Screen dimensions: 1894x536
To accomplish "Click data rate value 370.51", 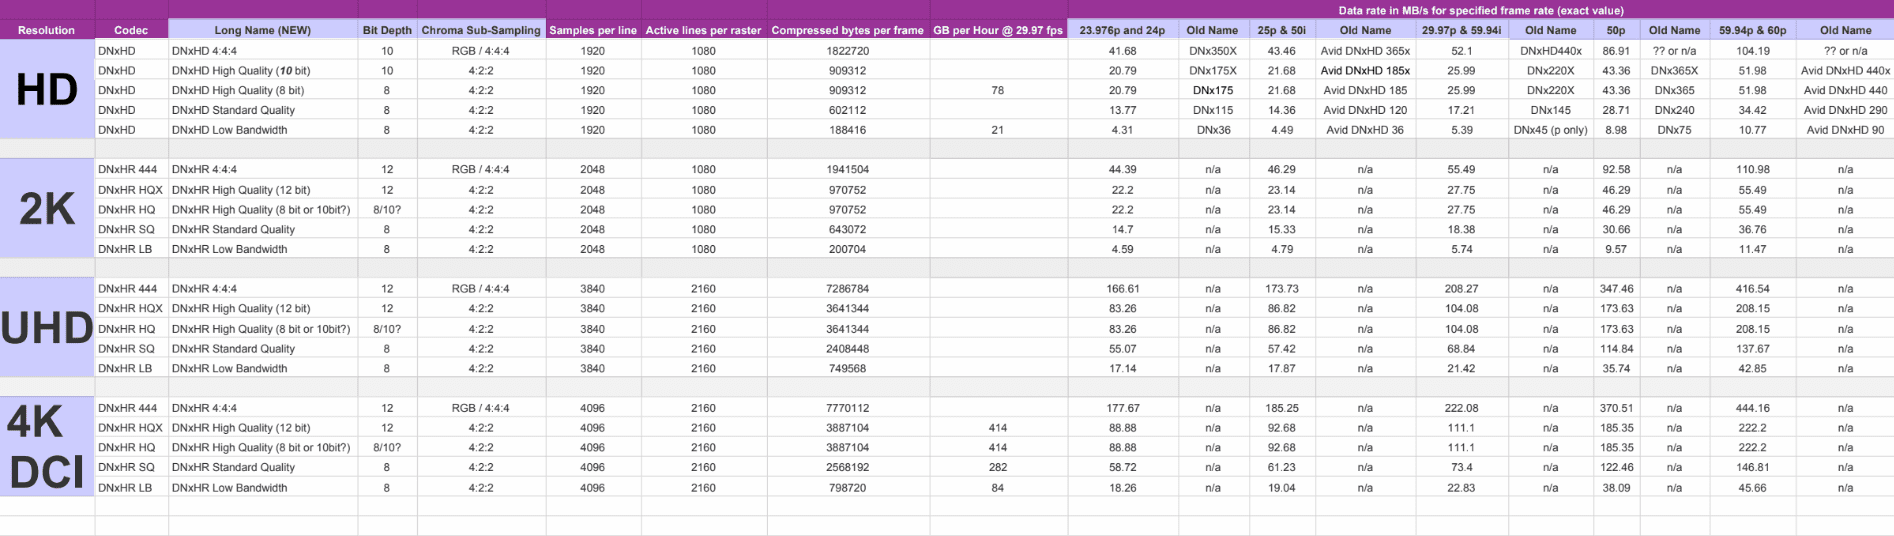I will coord(1616,408).
